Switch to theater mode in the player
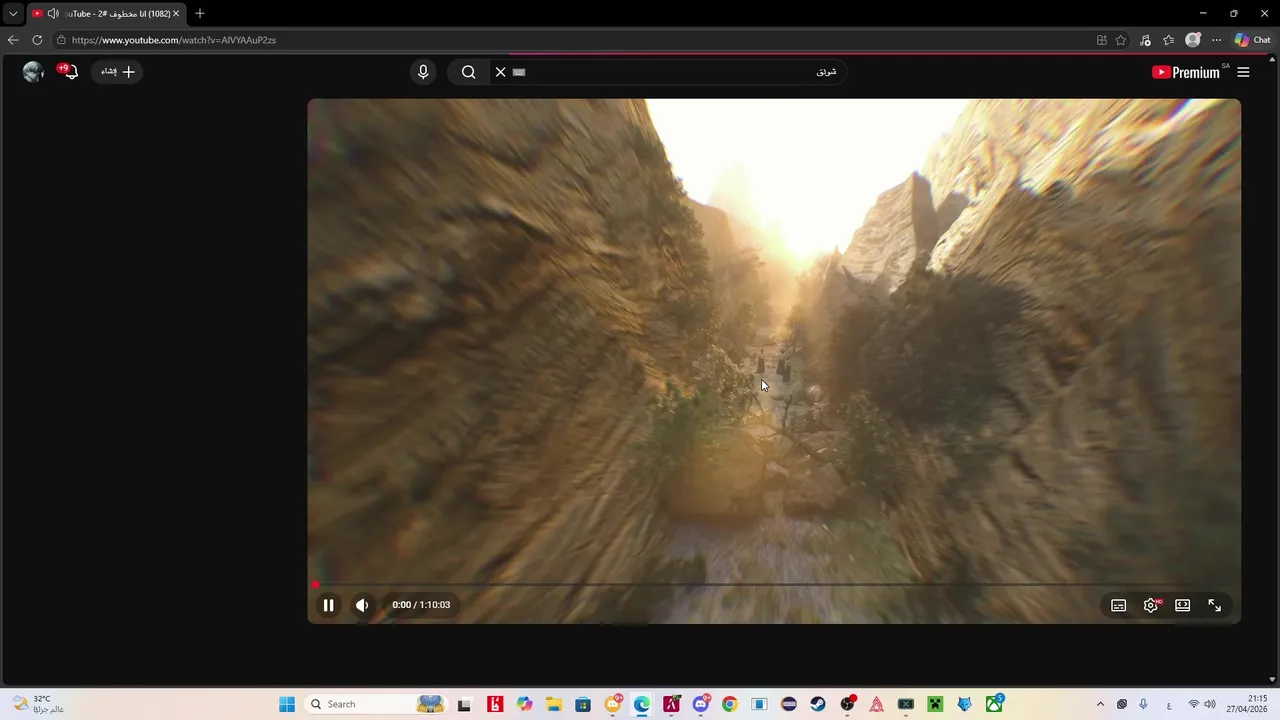1280x720 pixels. (x=1183, y=605)
